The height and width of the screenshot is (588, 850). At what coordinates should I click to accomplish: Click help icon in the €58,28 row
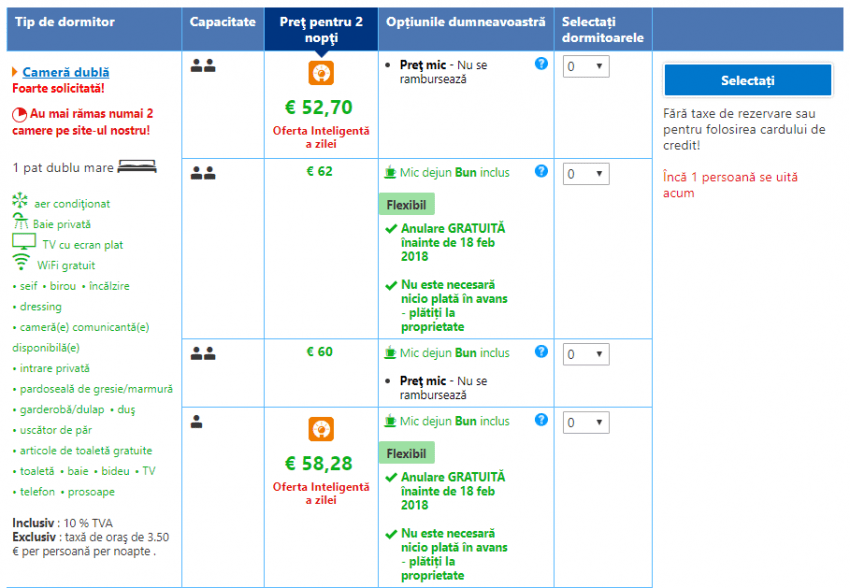[541, 421]
